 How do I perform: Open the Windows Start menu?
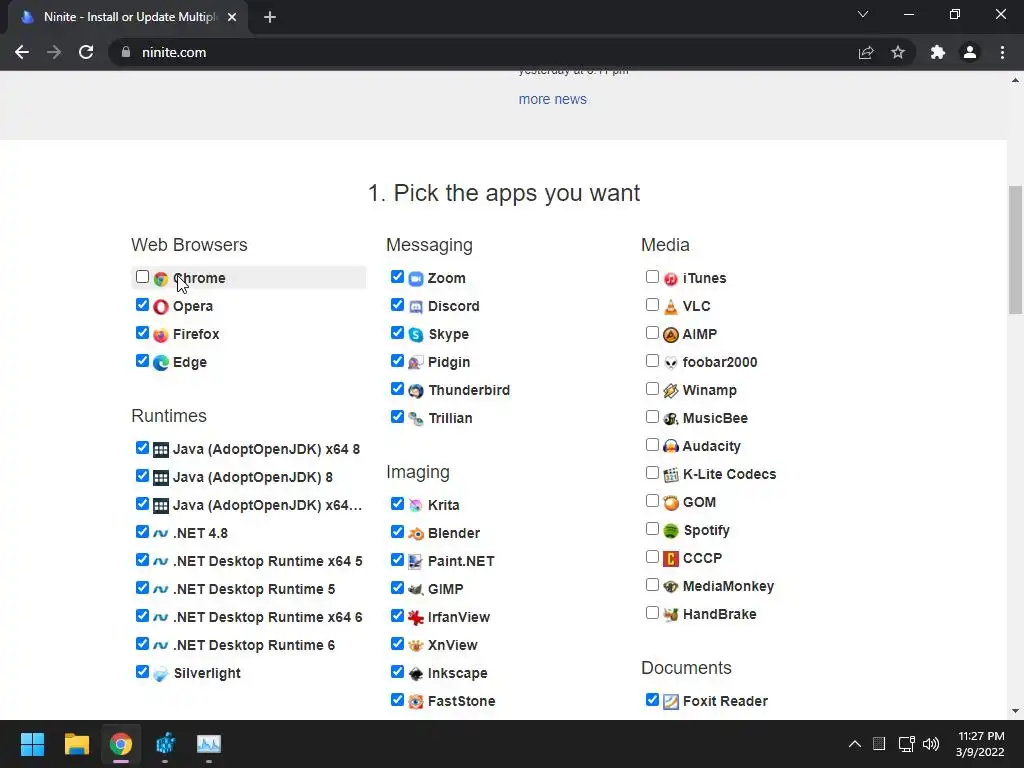(32, 744)
